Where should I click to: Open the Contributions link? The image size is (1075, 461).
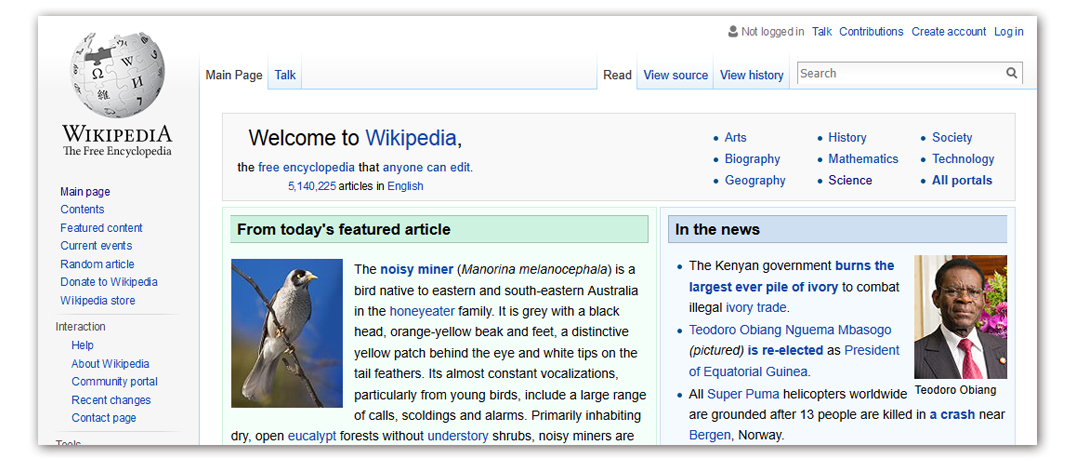coord(871,32)
